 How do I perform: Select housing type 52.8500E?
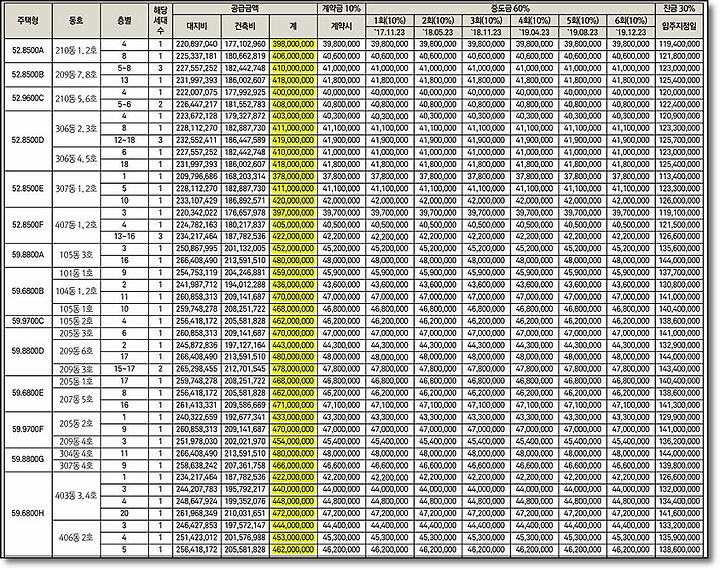(x=28, y=188)
